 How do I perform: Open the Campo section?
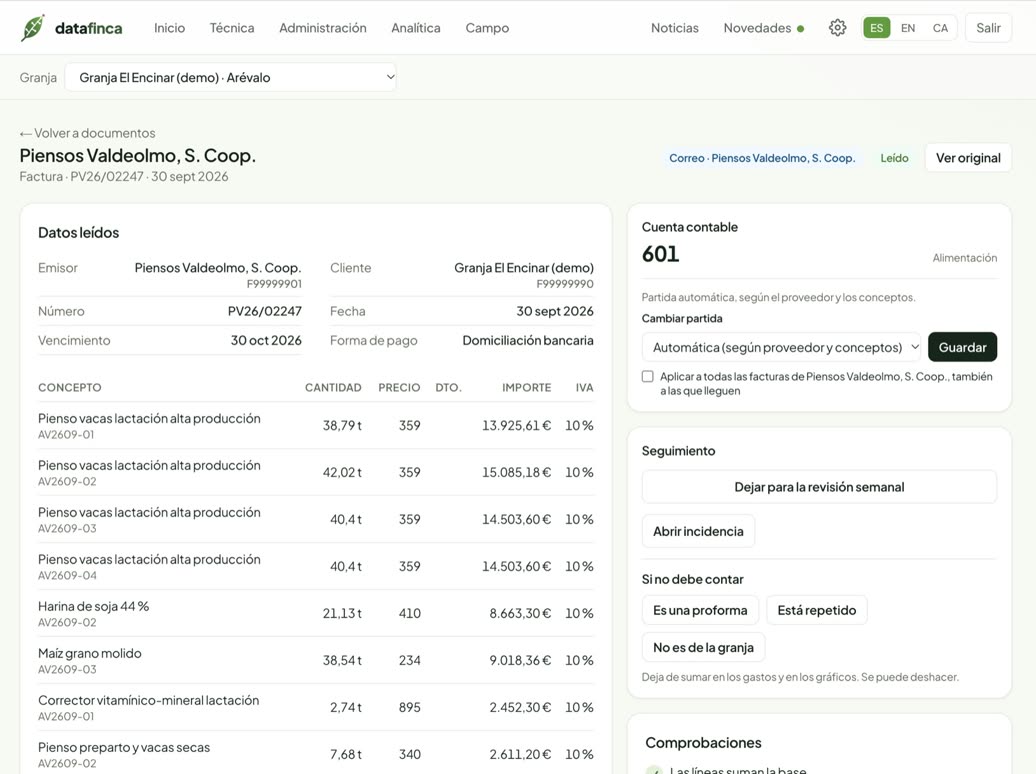(x=487, y=28)
